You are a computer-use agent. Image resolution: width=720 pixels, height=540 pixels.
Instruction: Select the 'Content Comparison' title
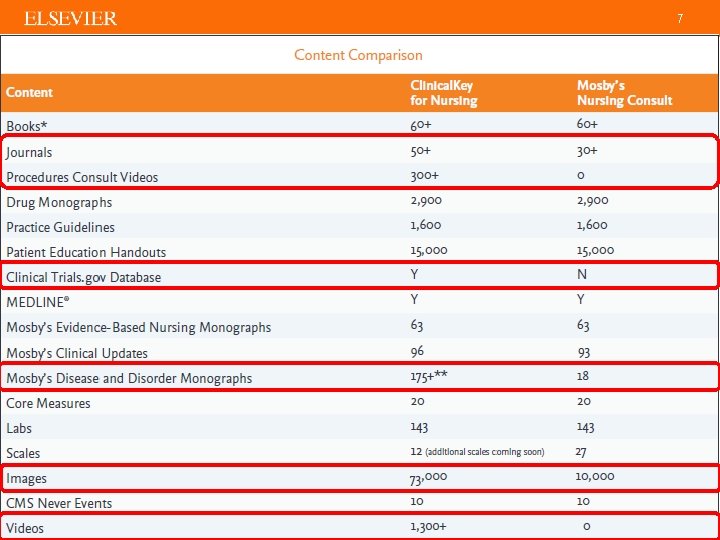pyautogui.click(x=358, y=55)
